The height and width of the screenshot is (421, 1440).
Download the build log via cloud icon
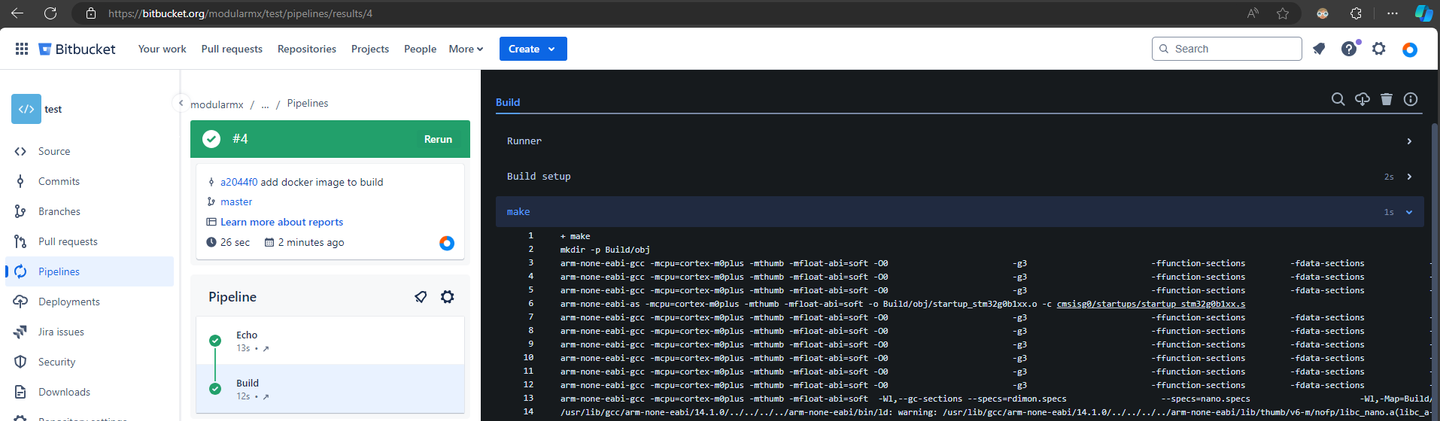tap(1361, 99)
